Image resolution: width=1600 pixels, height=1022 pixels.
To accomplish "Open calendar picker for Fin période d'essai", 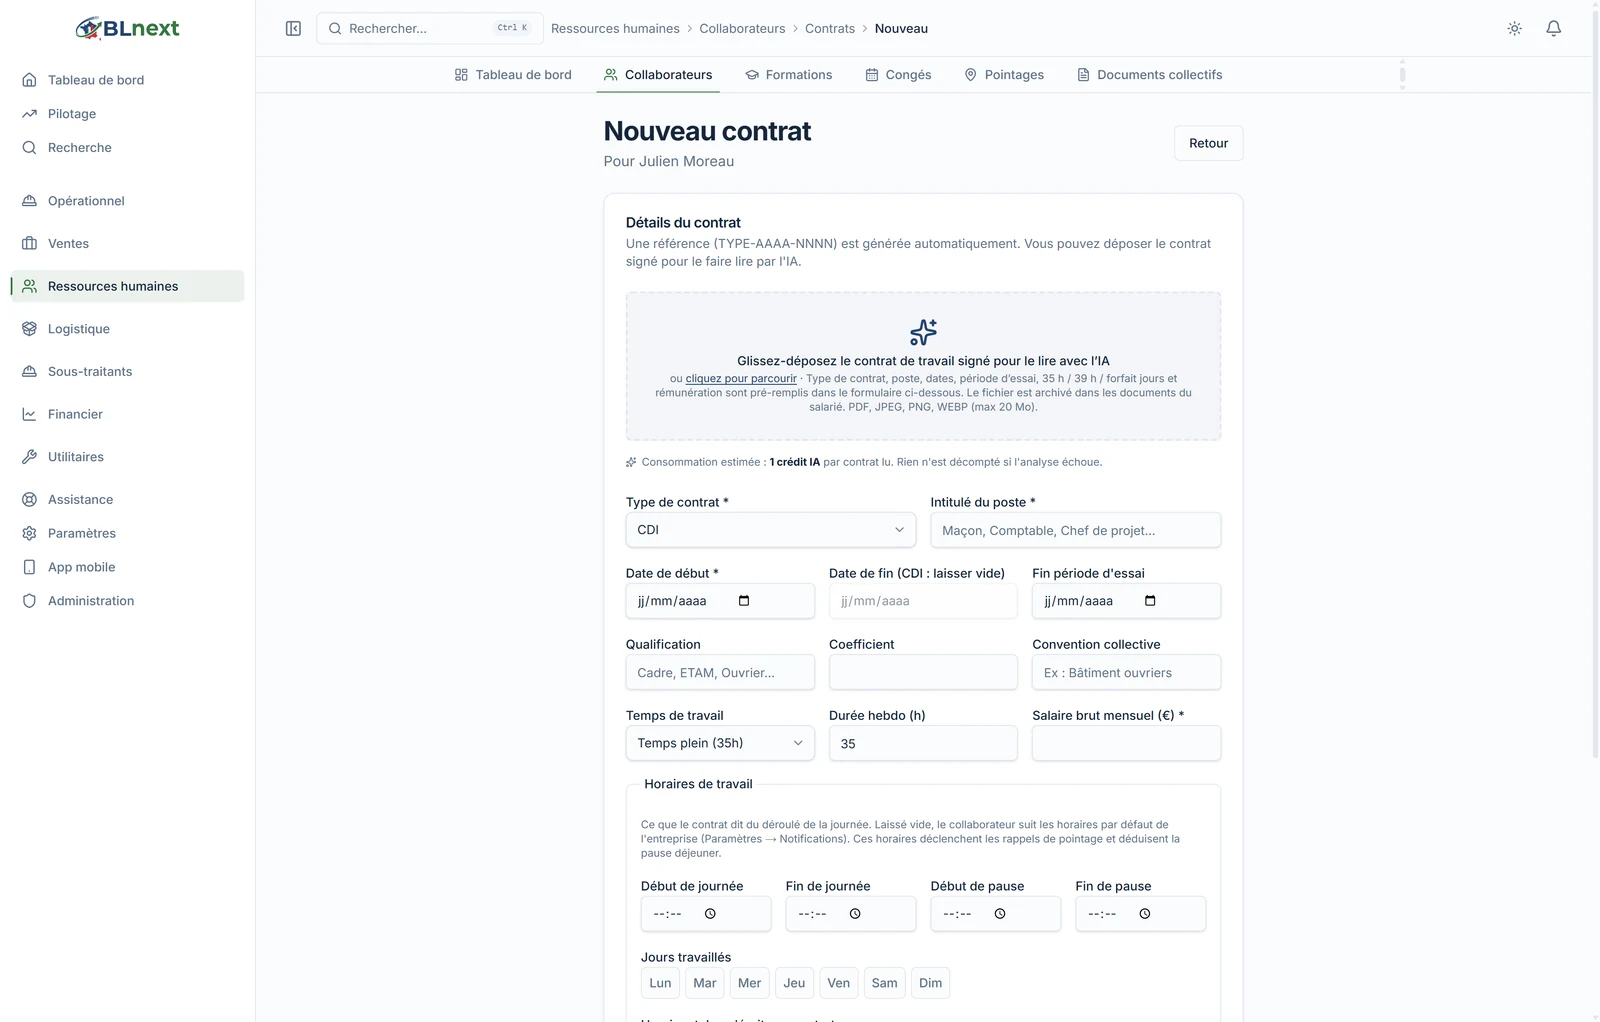I will pyautogui.click(x=1150, y=601).
